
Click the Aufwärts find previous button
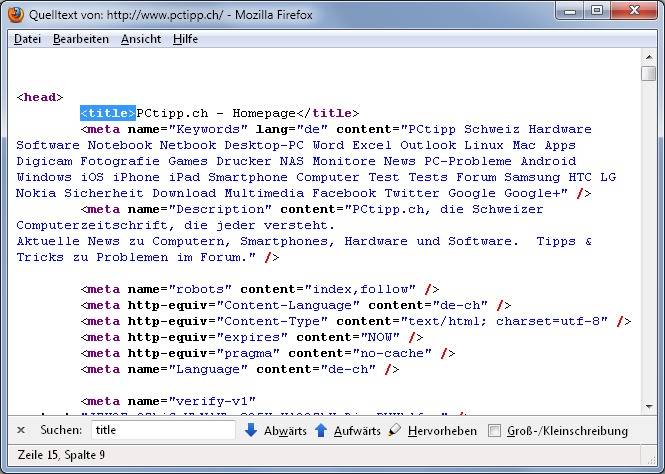(x=356, y=431)
